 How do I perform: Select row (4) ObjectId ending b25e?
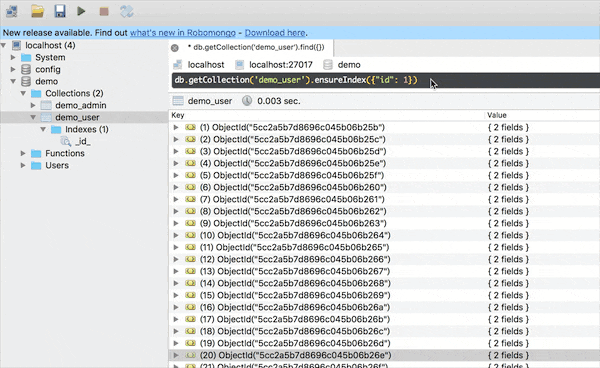(293, 163)
